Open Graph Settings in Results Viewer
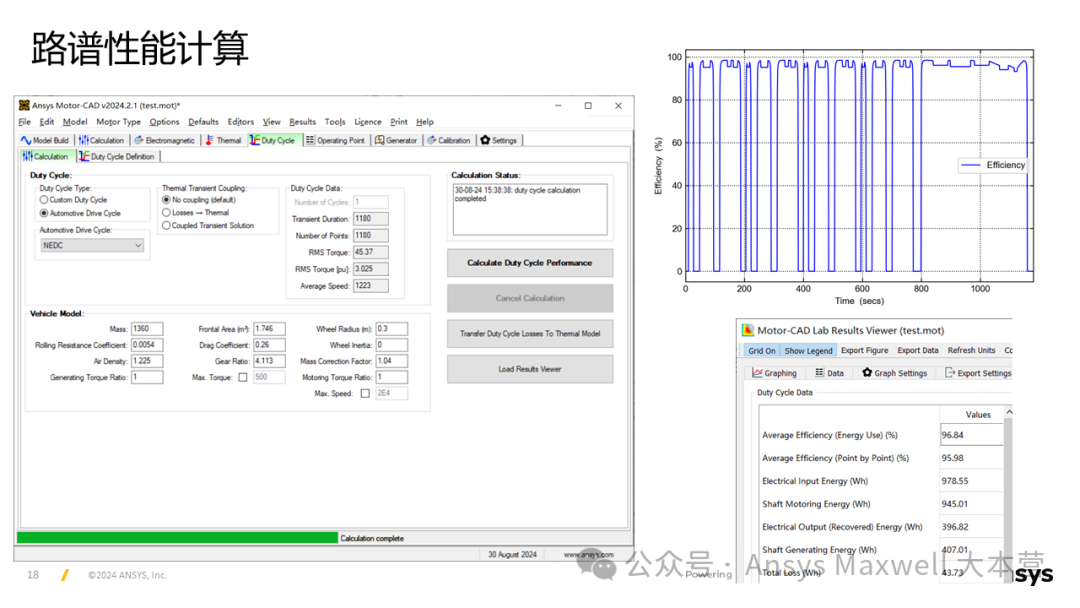 click(x=894, y=373)
